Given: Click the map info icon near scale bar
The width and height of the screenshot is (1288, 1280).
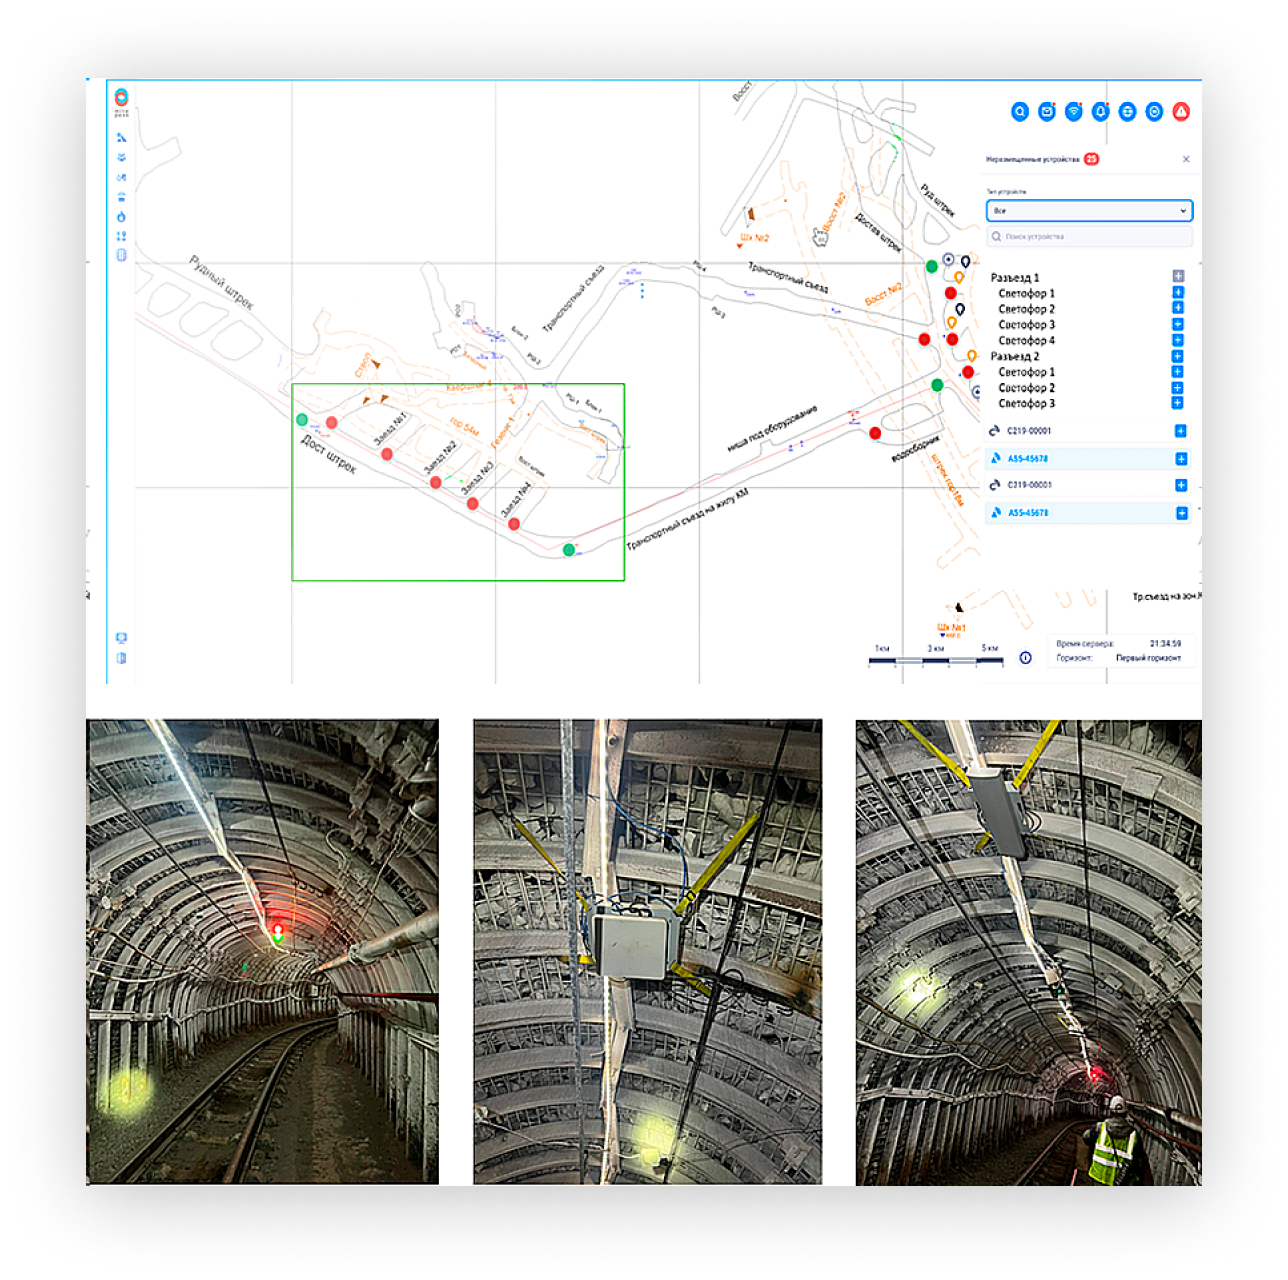Looking at the screenshot, I should click(1025, 658).
